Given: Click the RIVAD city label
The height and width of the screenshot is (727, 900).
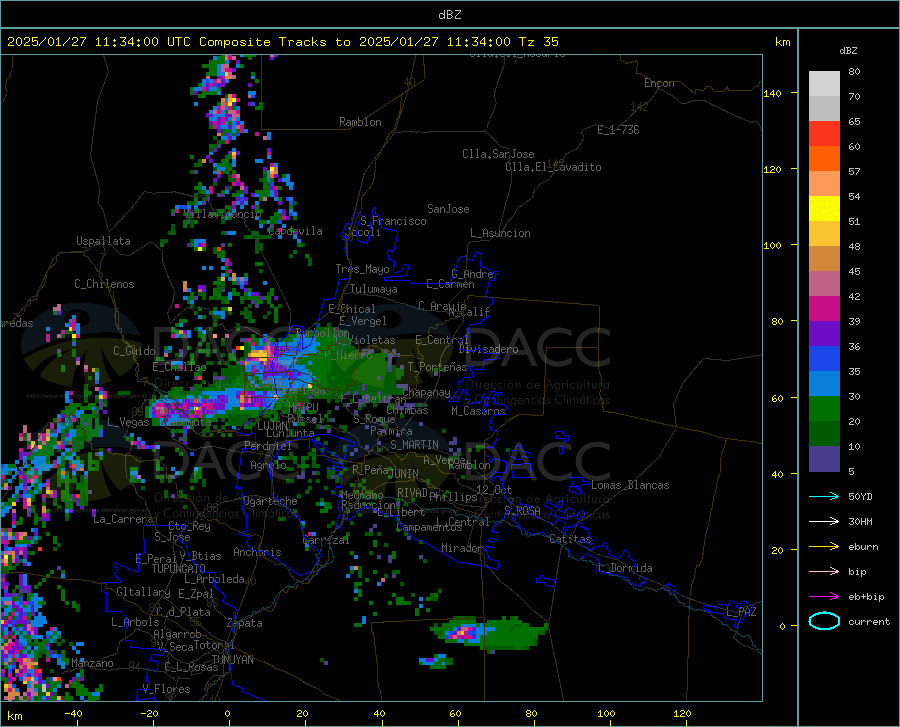Looking at the screenshot, I should point(412,493).
